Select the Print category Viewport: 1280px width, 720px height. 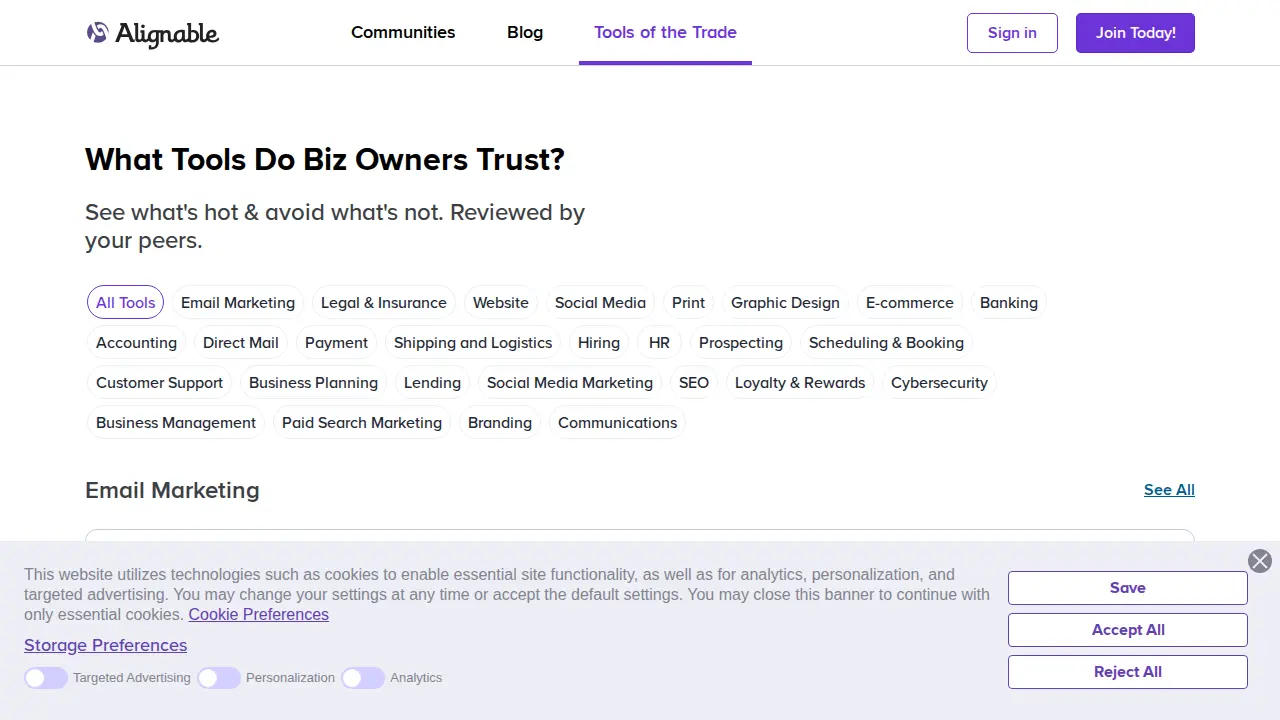click(x=688, y=302)
